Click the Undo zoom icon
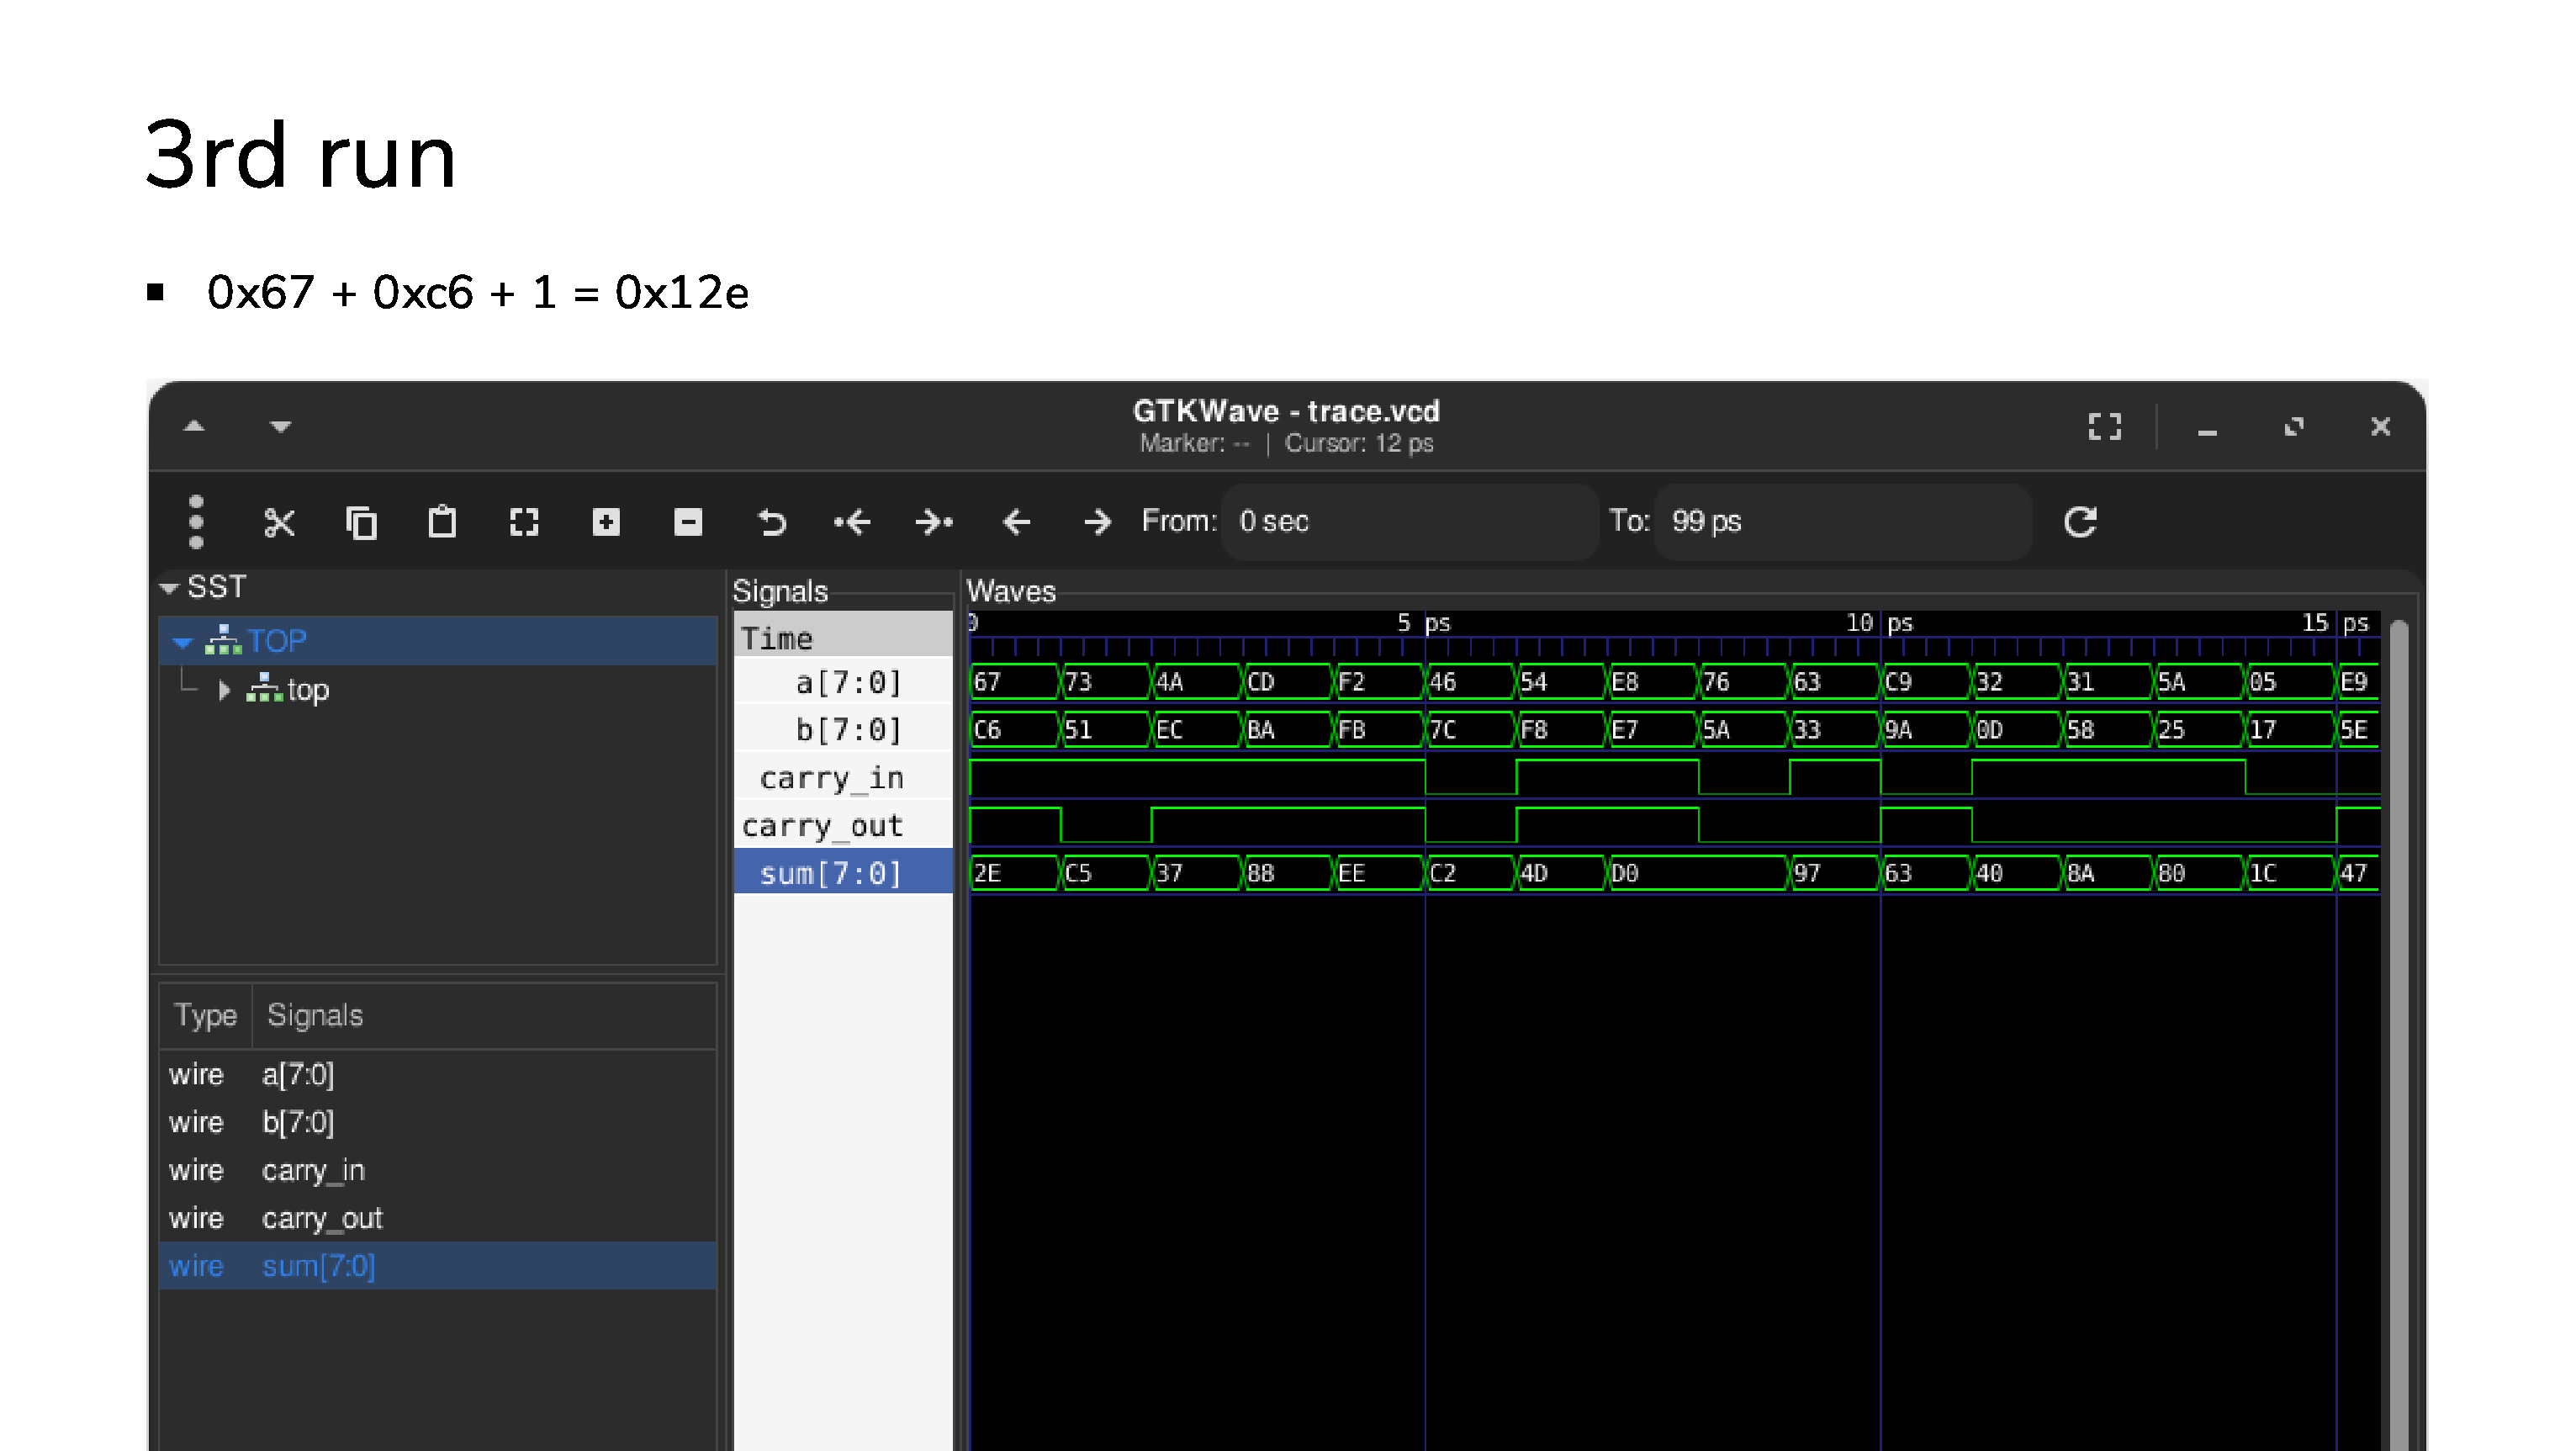Viewport: 2576px width, 1451px height. coord(771,522)
